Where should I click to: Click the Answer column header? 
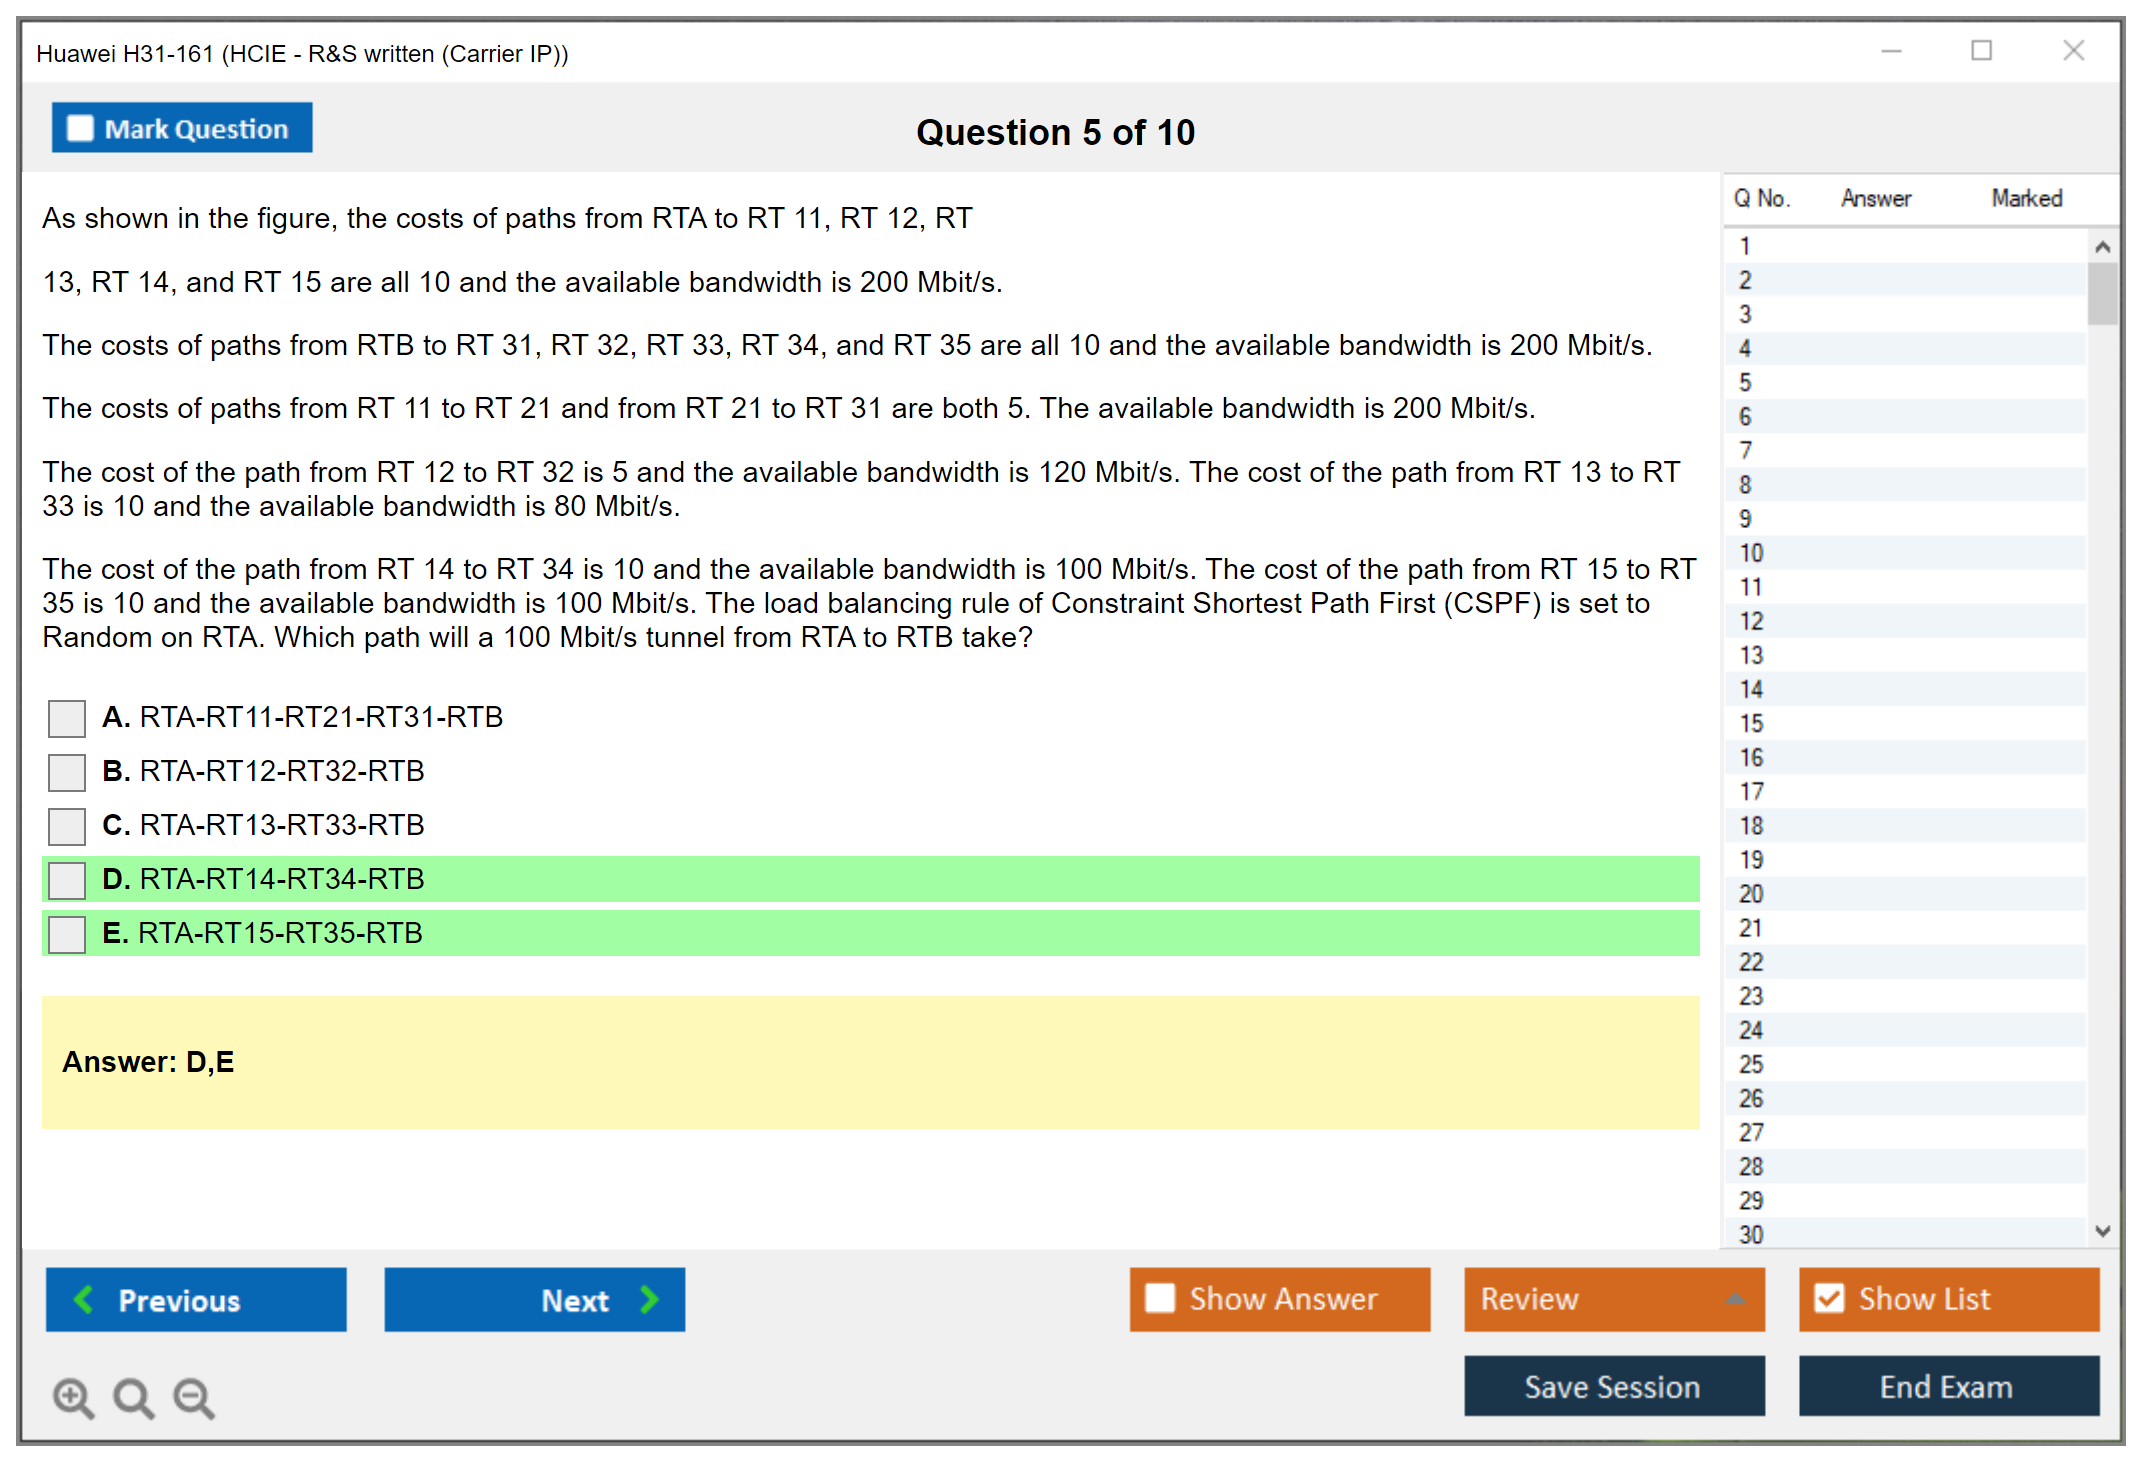click(x=1875, y=198)
